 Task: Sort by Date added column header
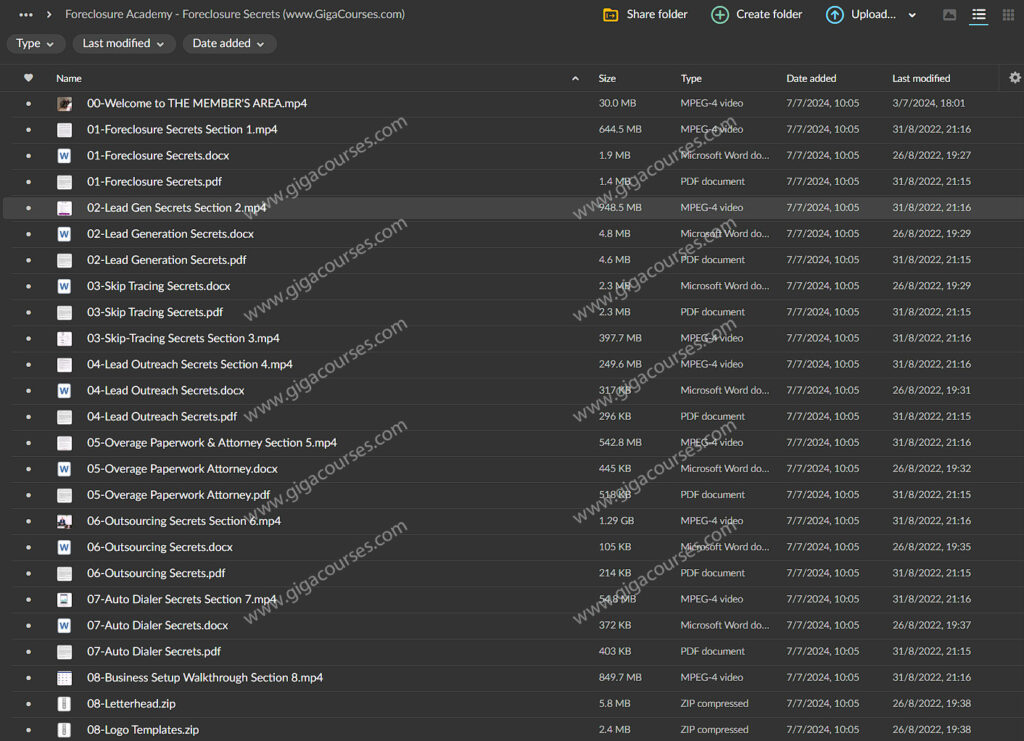811,78
